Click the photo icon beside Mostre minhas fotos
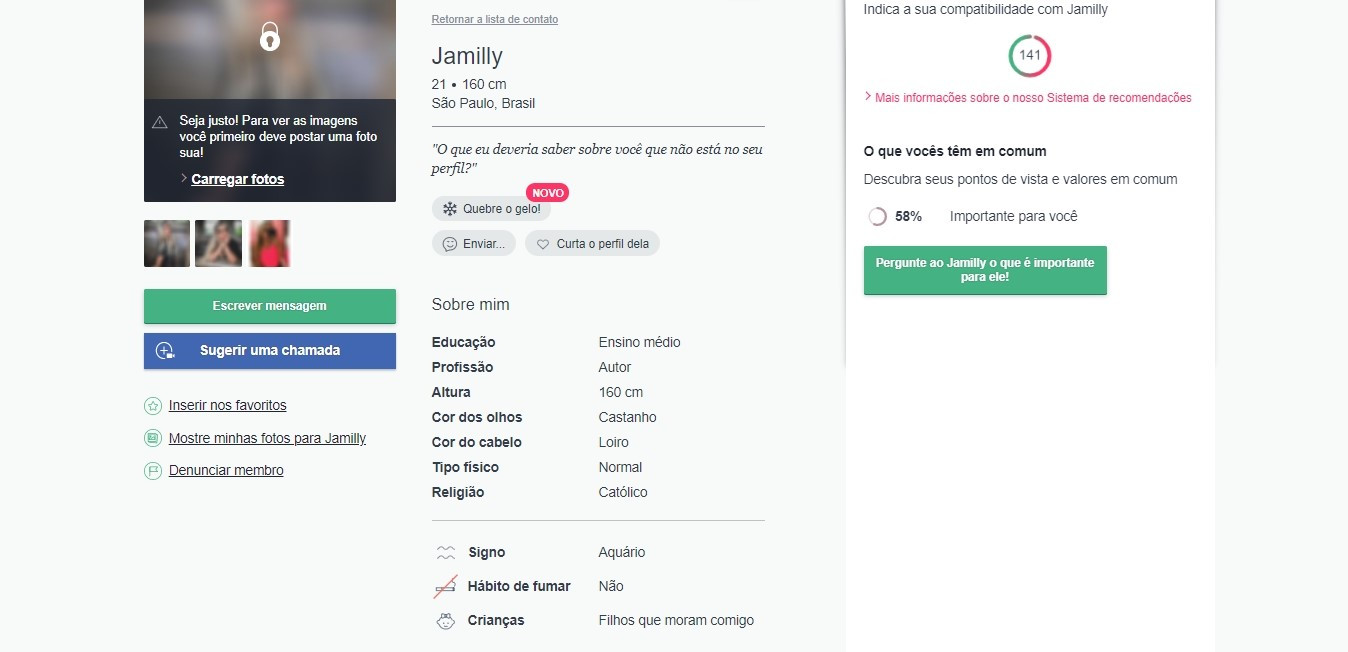Image resolution: width=1348 pixels, height=652 pixels. click(153, 438)
